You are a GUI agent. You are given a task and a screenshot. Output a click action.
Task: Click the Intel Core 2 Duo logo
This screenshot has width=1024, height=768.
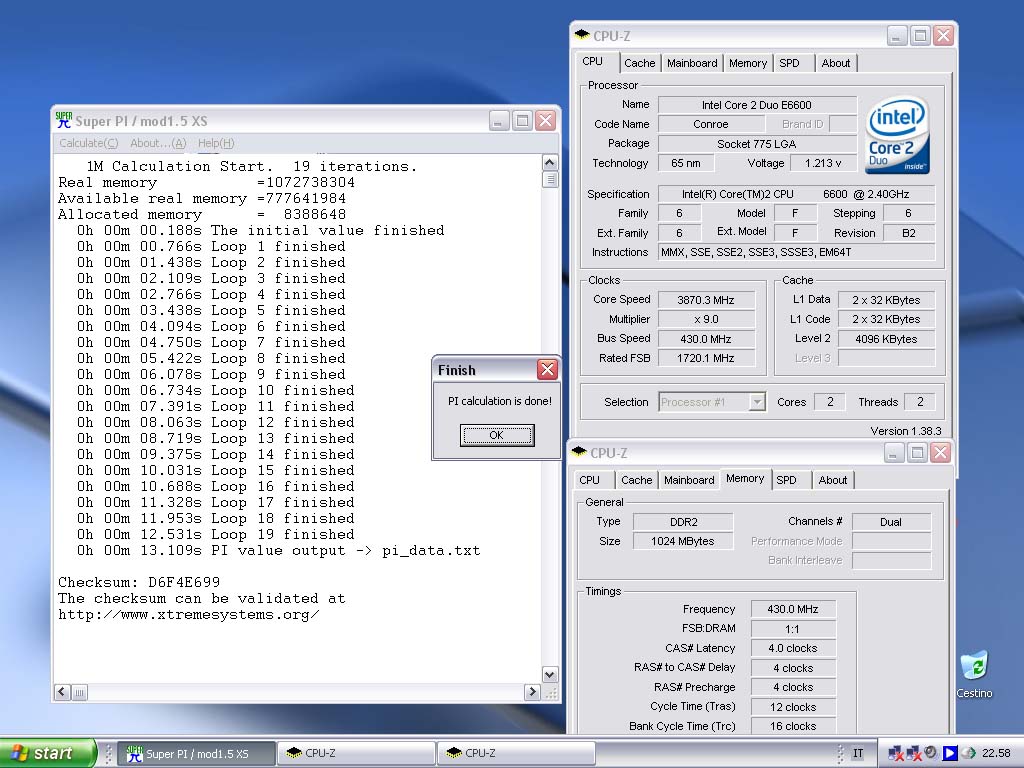[x=897, y=135]
